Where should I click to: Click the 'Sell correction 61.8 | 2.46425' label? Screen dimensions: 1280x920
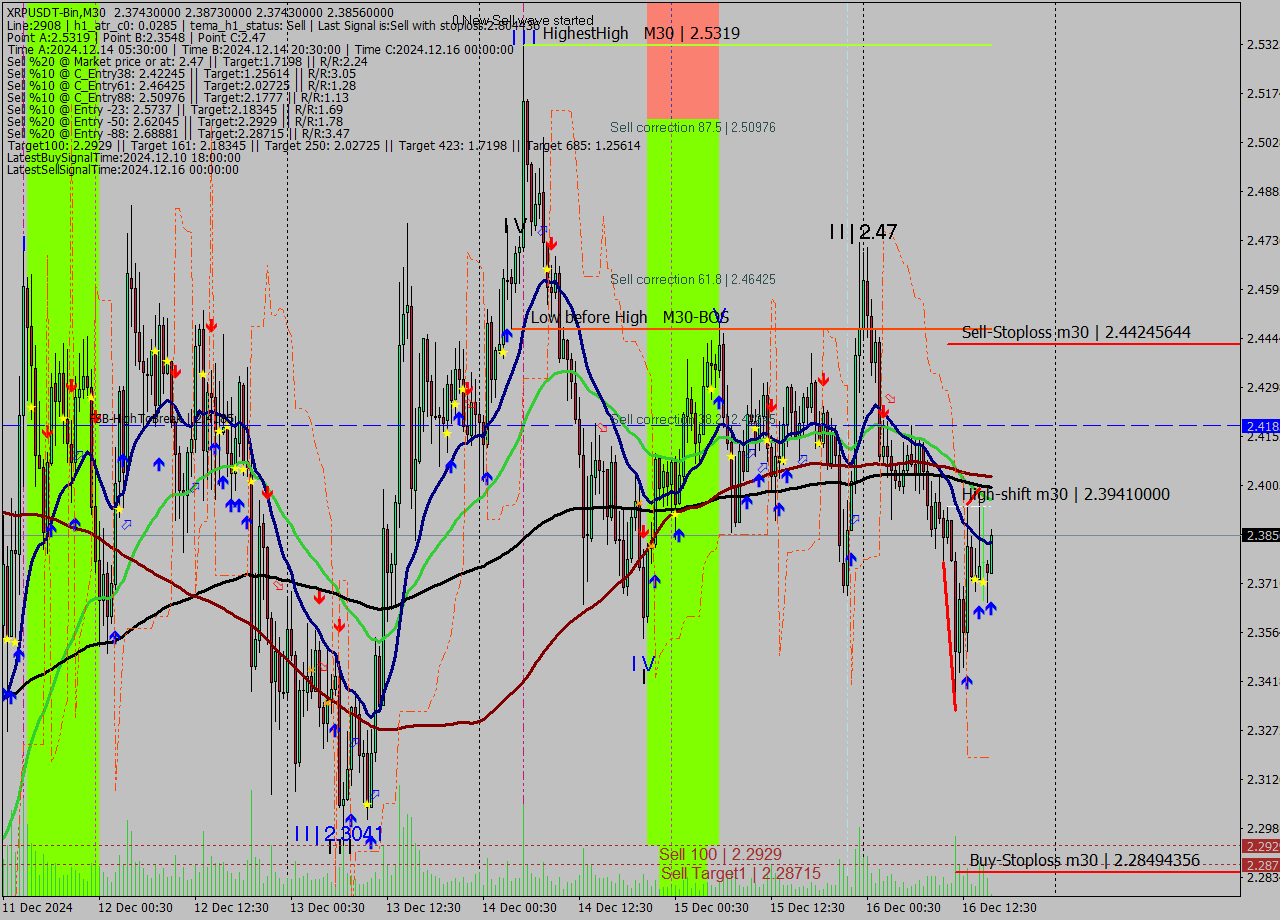[x=693, y=279]
